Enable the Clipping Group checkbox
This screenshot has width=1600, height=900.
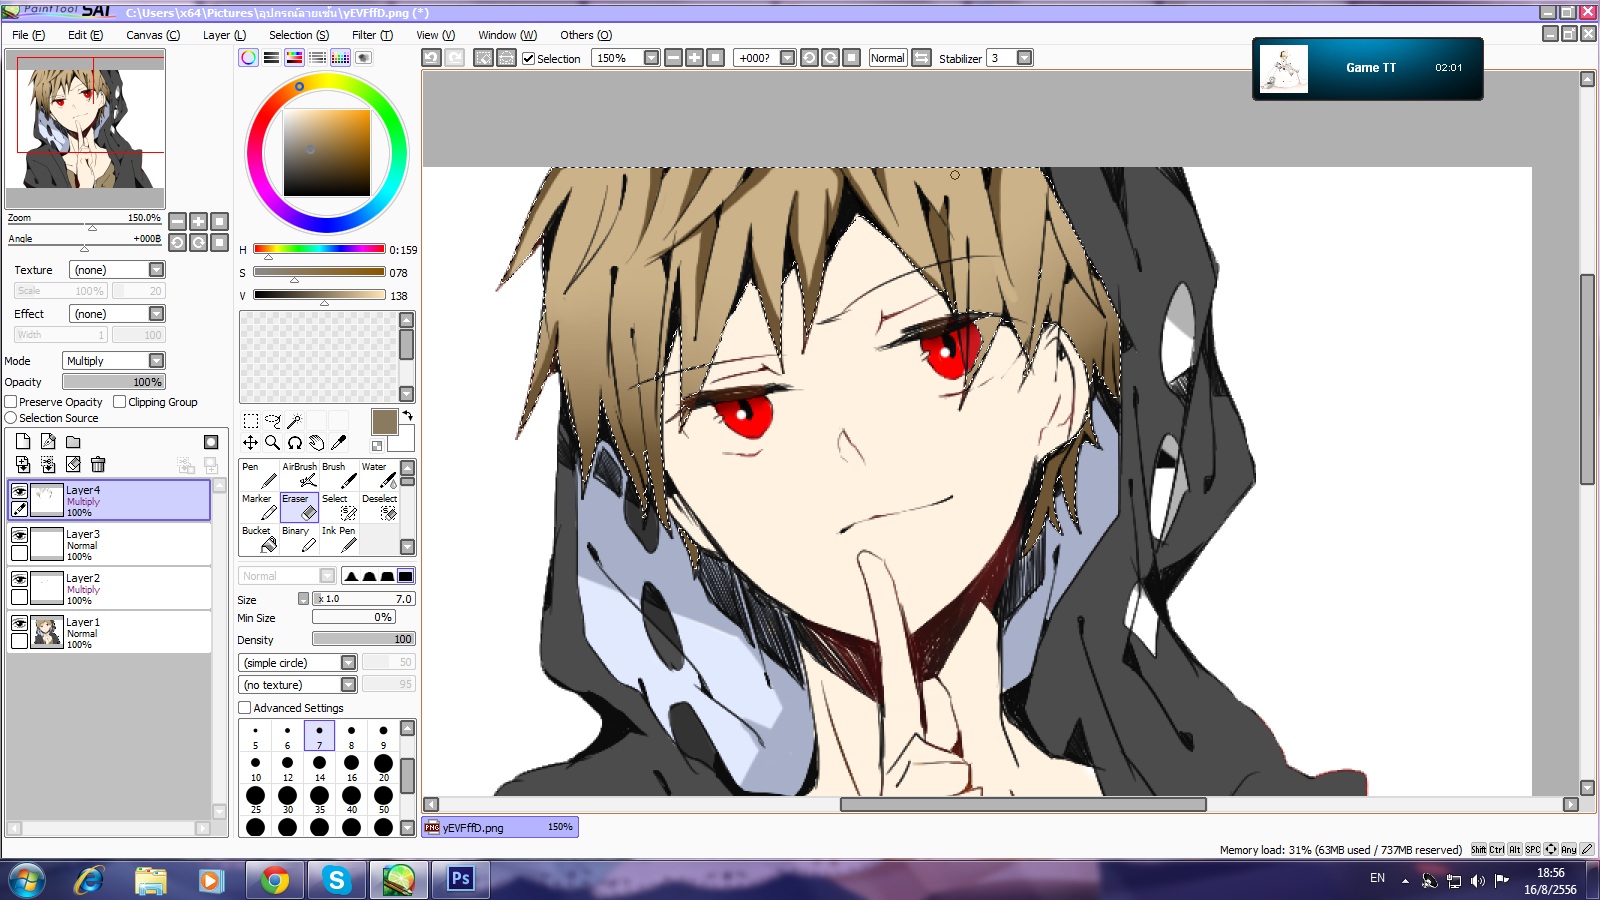[120, 402]
